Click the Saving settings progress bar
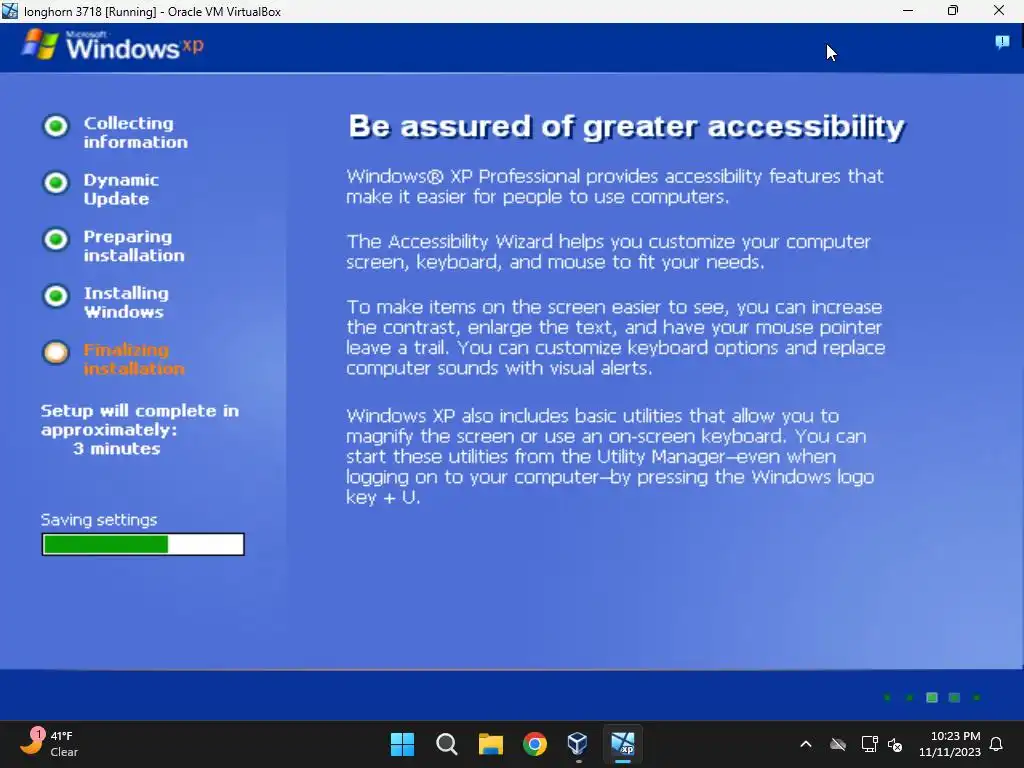Image resolution: width=1024 pixels, height=768 pixels. (143, 544)
